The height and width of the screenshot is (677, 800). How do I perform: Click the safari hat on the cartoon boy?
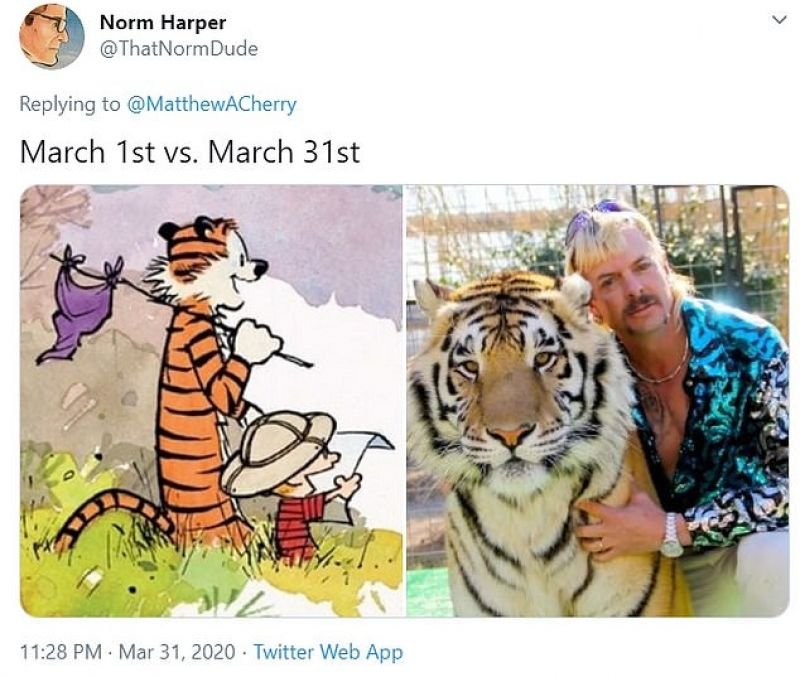click(278, 453)
